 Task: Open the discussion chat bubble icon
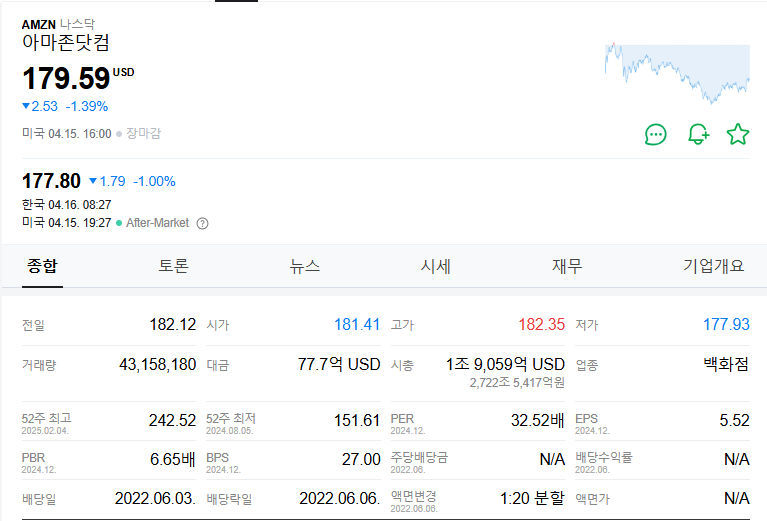click(655, 135)
